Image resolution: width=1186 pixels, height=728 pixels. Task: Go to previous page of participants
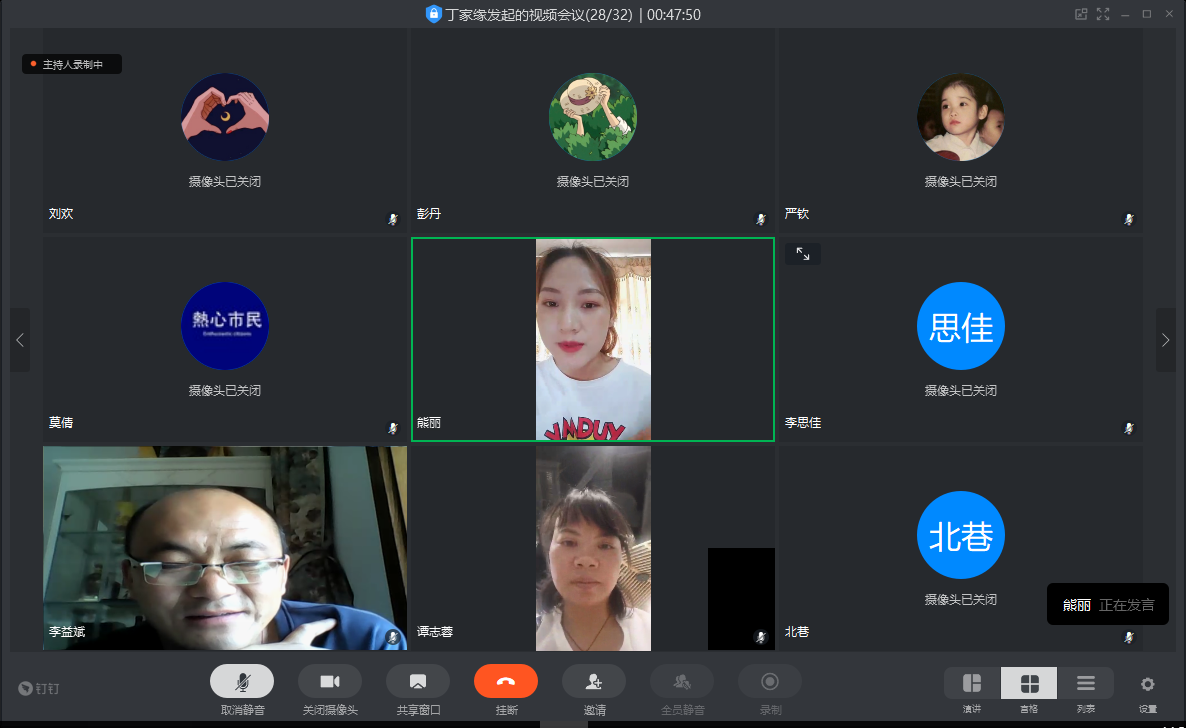coord(20,340)
